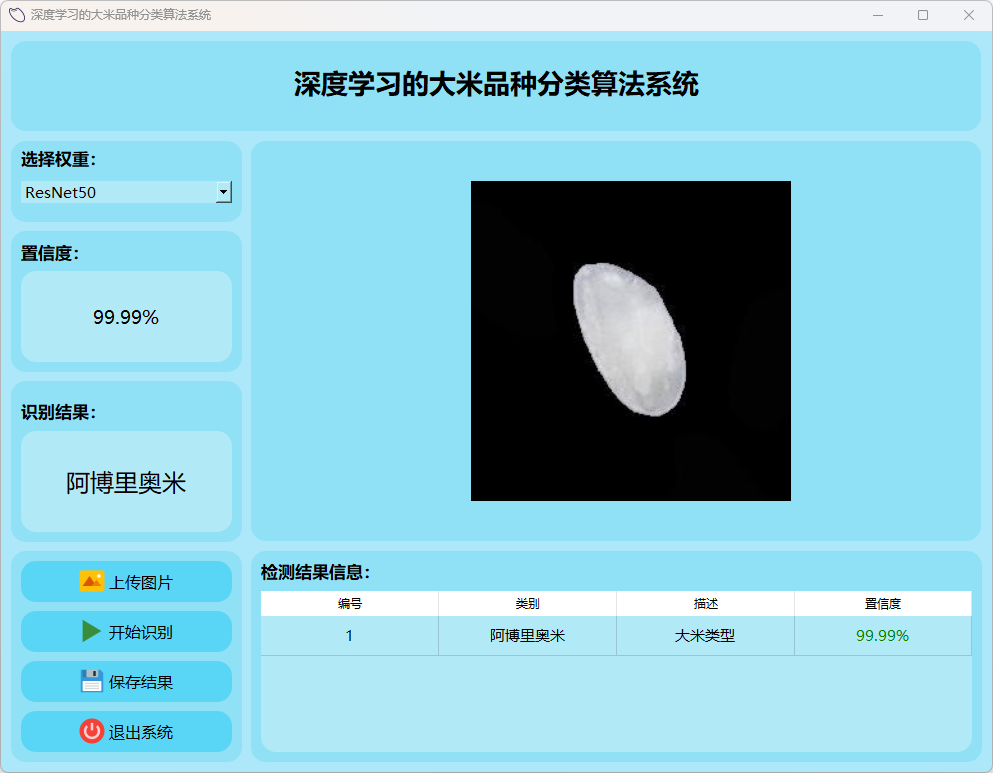Select the 阿博里奥米 cell in the results table
The width and height of the screenshot is (993, 773).
point(527,636)
